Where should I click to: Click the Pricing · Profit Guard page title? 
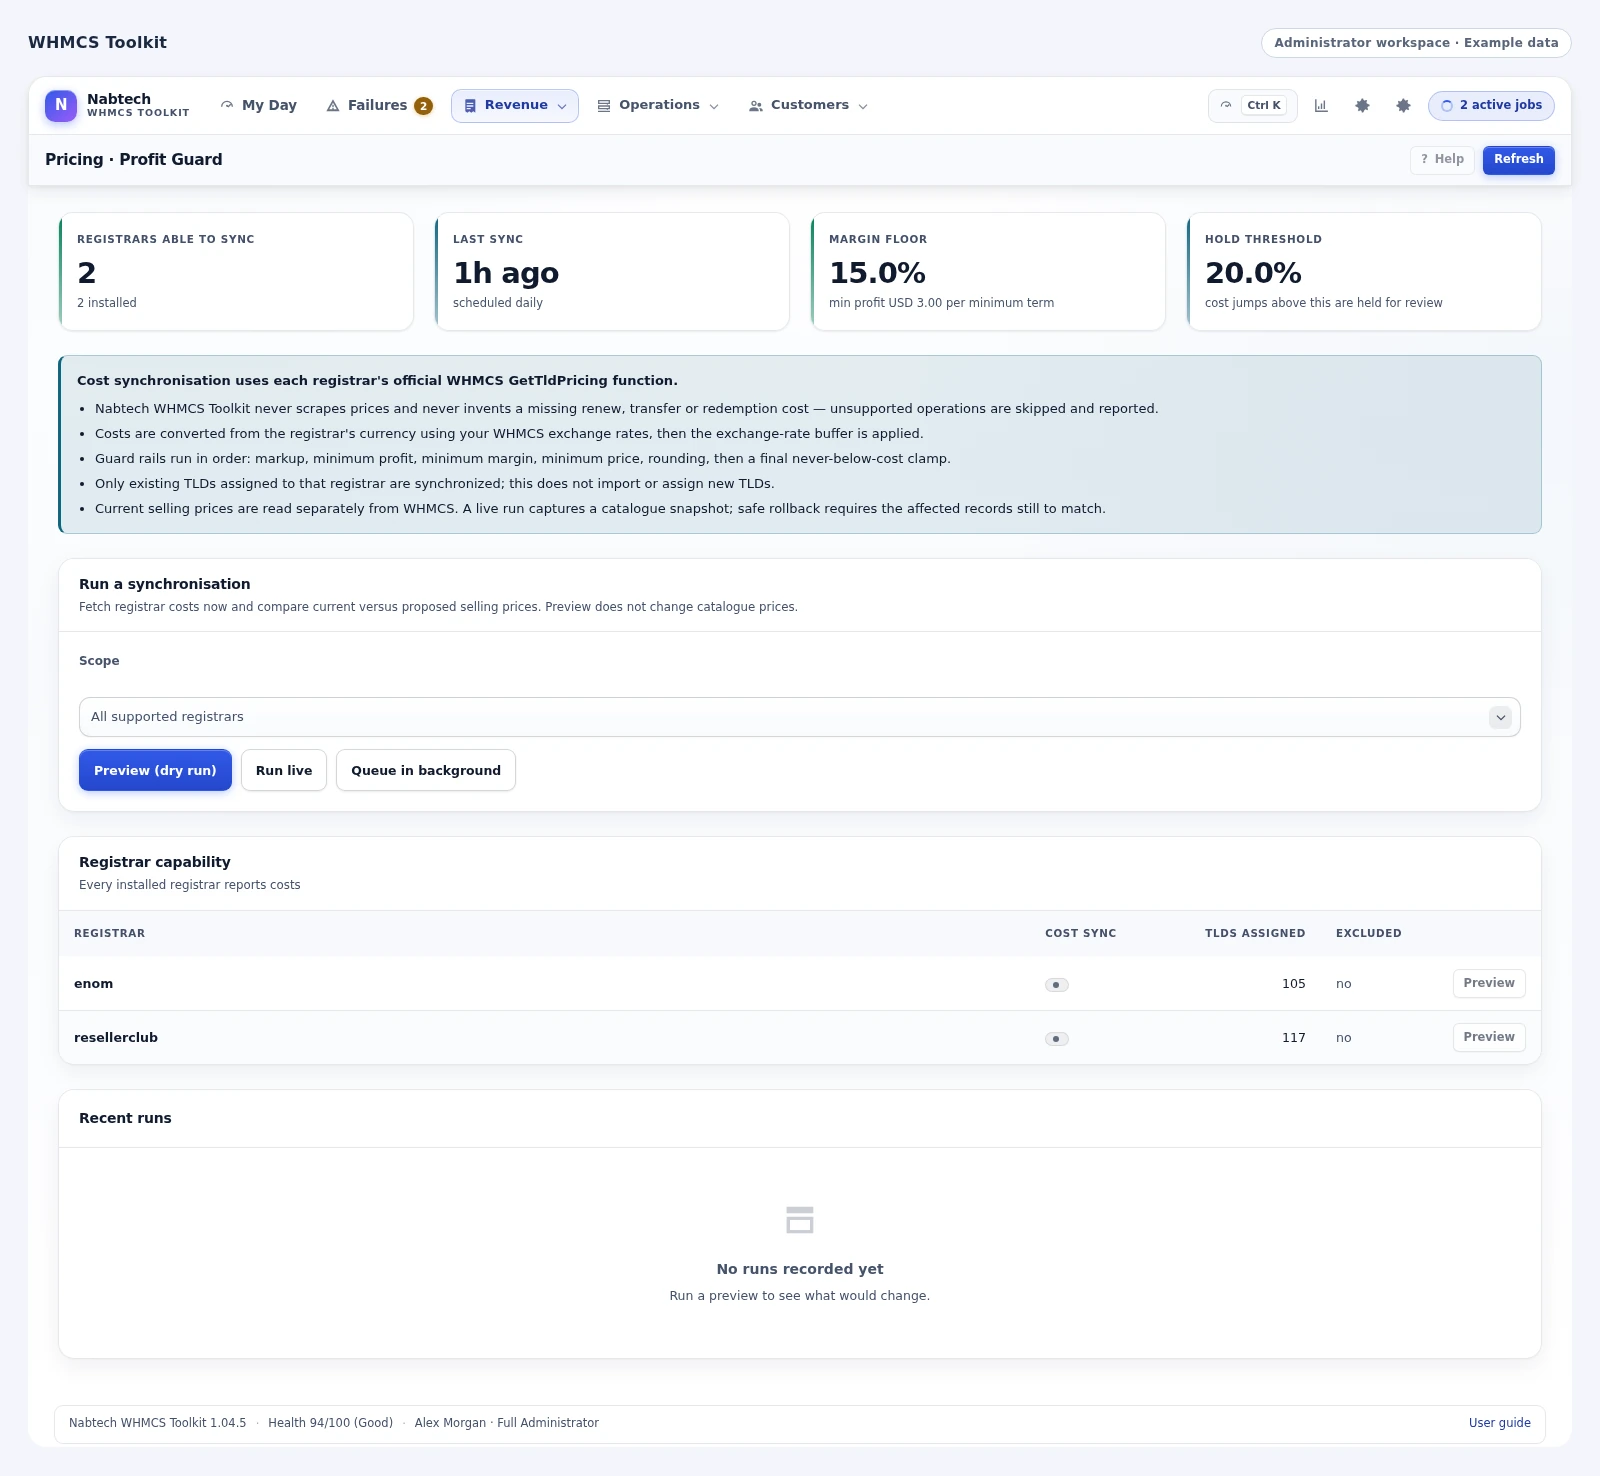134,160
